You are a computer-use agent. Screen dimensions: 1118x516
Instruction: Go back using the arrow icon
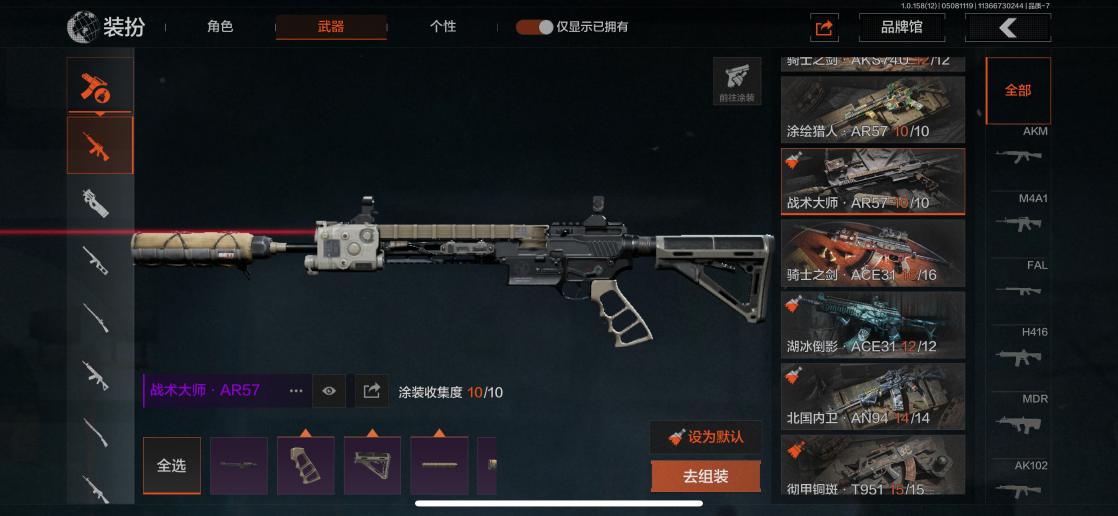coord(1007,28)
